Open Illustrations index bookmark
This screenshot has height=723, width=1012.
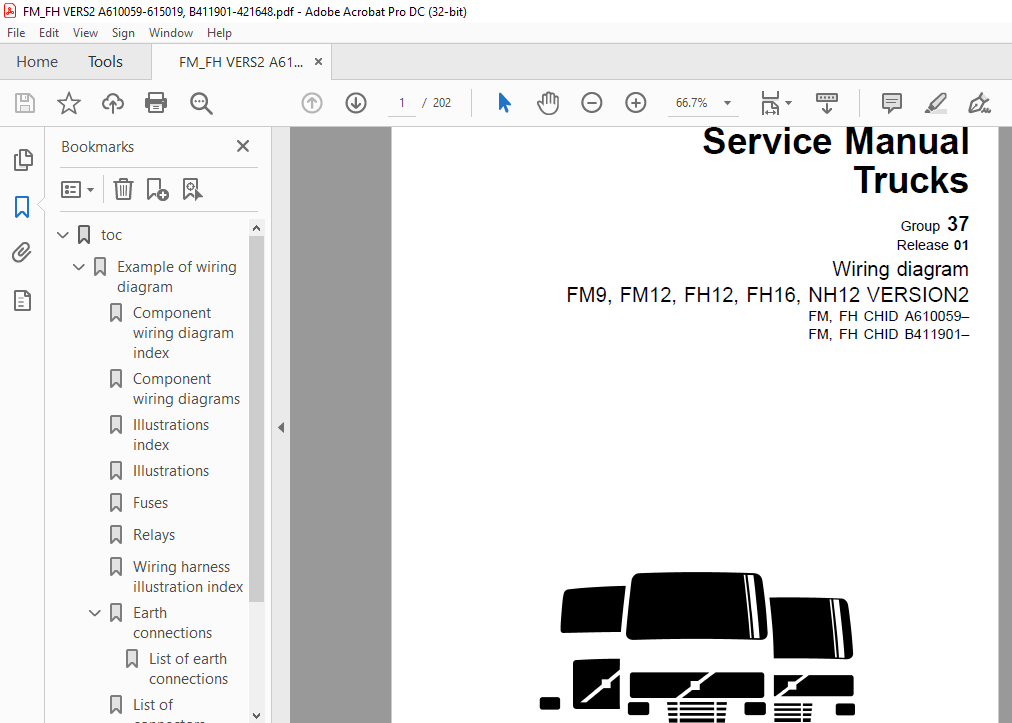(x=170, y=435)
